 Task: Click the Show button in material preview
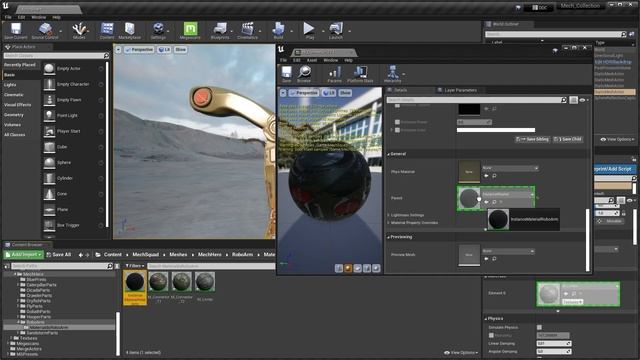[x=345, y=93]
